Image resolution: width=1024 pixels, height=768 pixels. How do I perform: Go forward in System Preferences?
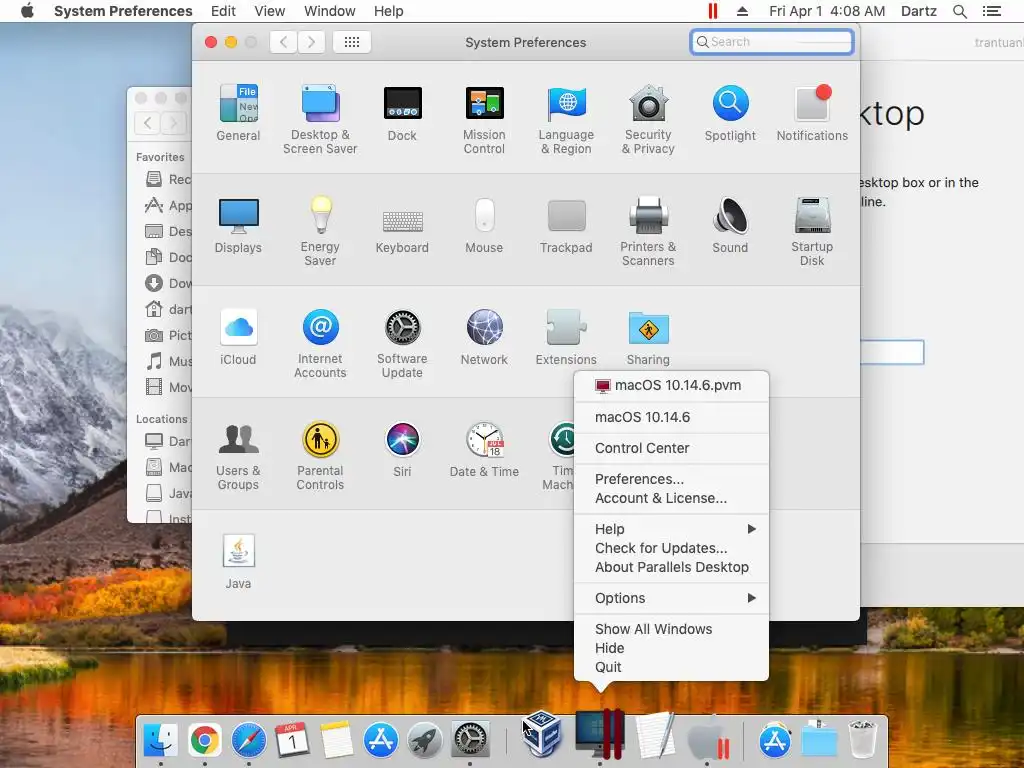(312, 42)
